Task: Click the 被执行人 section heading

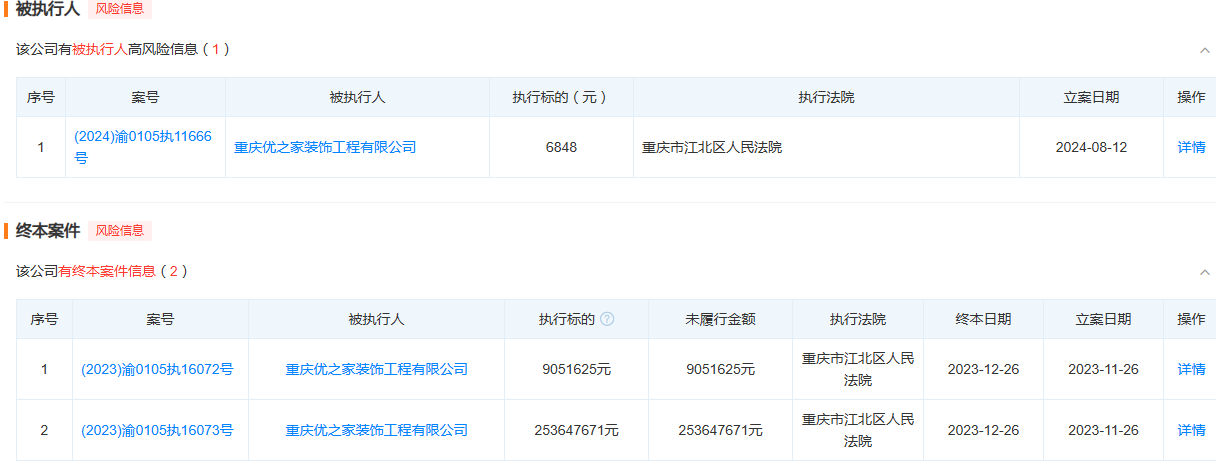Action: (x=48, y=9)
